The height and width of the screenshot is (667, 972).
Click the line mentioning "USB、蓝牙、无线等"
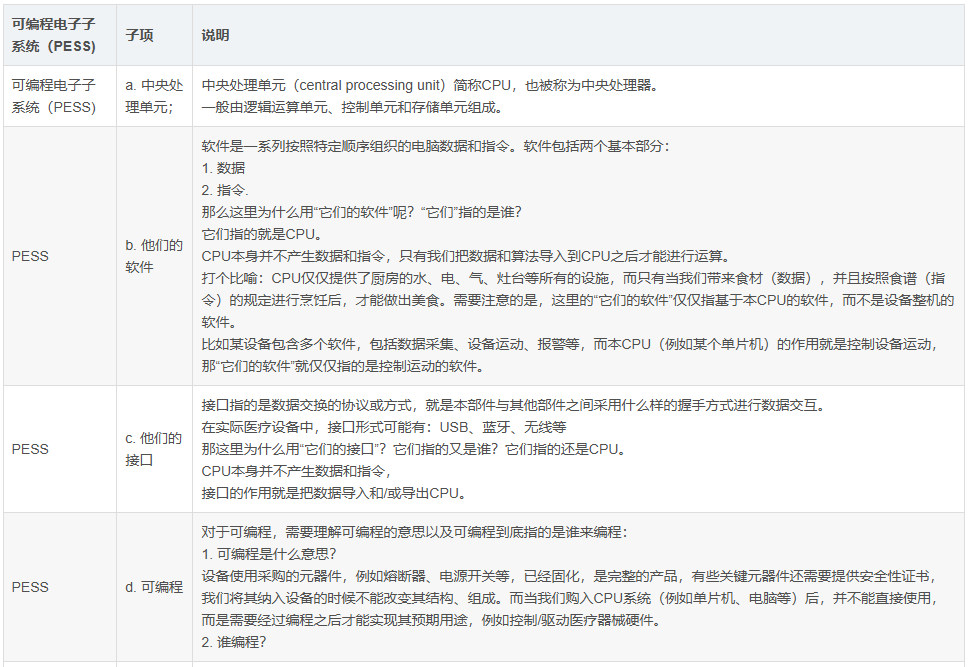(x=384, y=427)
